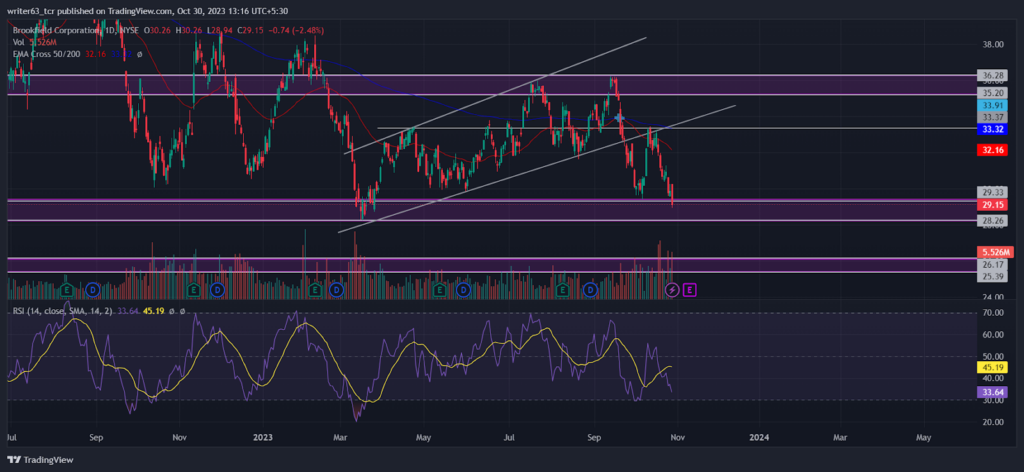Show the earnings E marker near May 2023
Image resolution: width=1024 pixels, height=472 pixels.
[x=440, y=289]
